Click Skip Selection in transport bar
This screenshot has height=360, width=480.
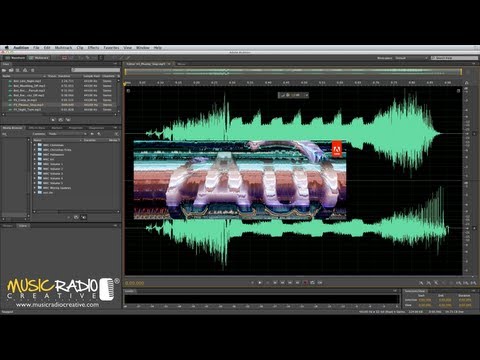pyautogui.click(x=320, y=283)
